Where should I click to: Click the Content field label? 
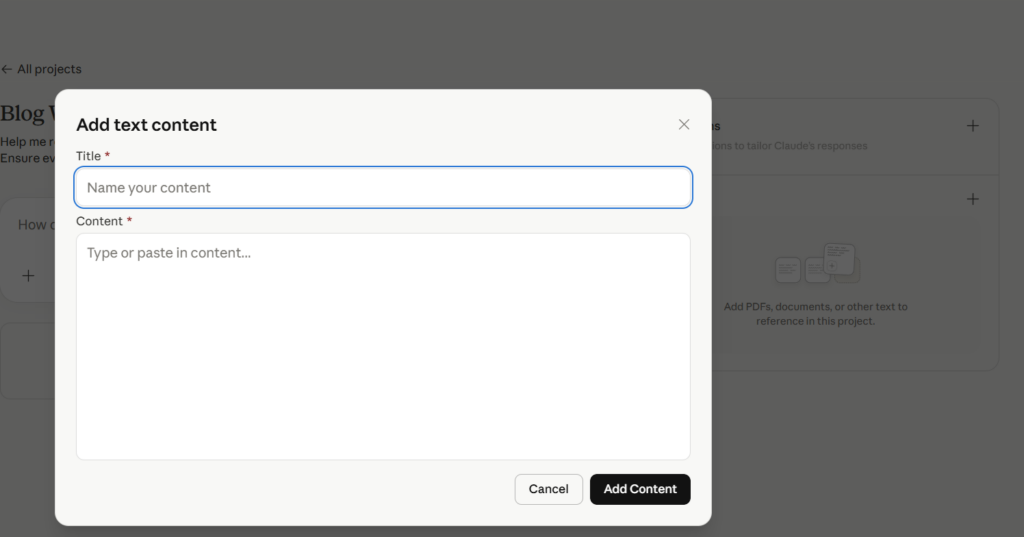tap(99, 221)
